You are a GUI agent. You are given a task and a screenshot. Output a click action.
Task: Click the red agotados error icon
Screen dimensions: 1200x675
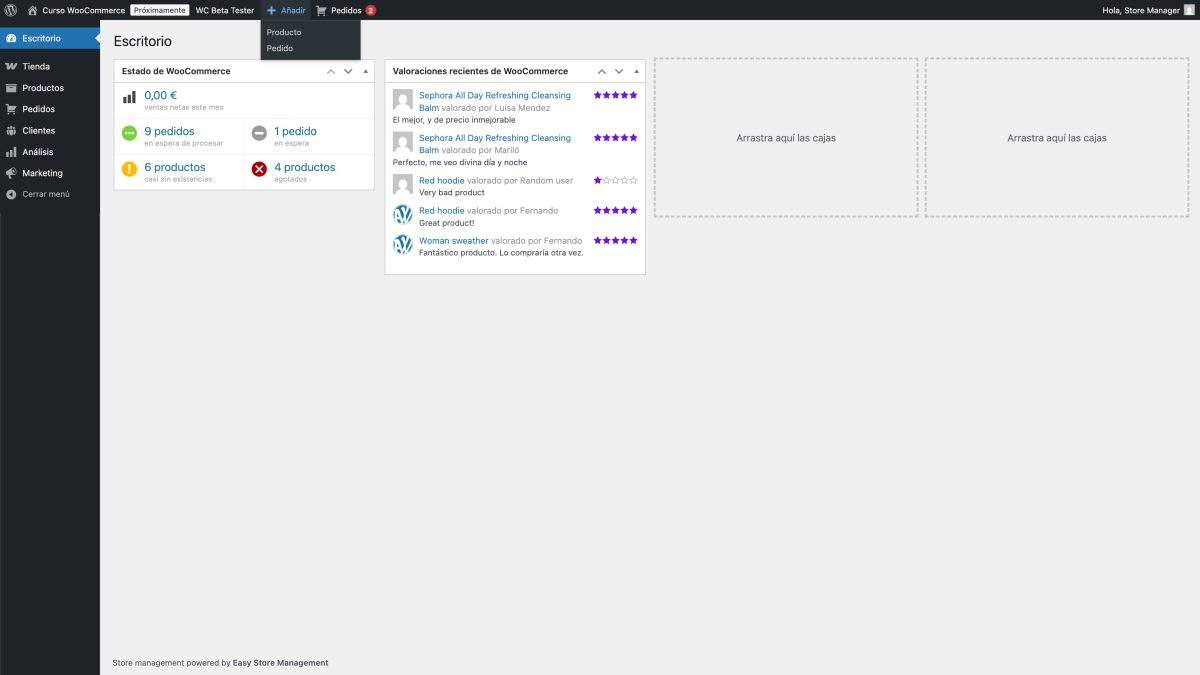[259, 169]
